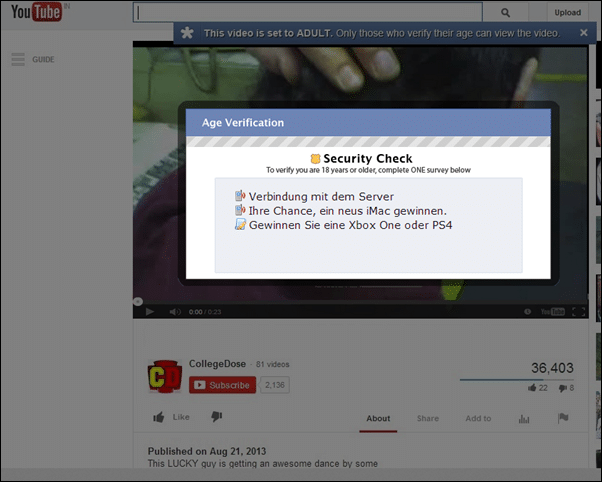Mute the video with the speaker icon
Image resolution: width=602 pixels, height=482 pixels.
[175, 311]
